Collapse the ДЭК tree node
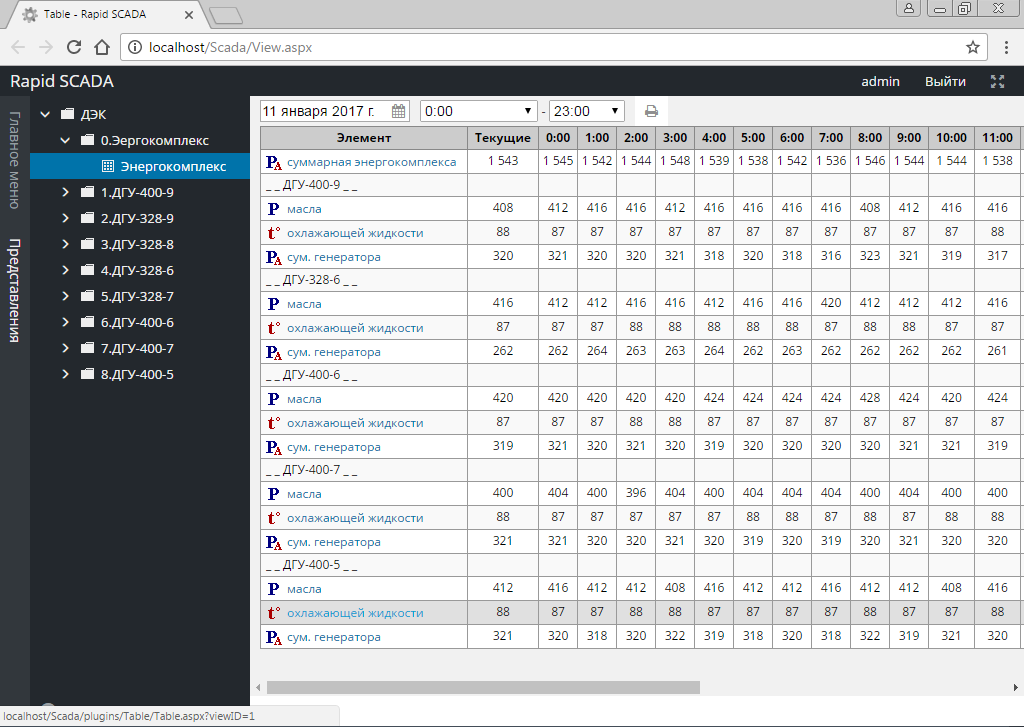Image resolution: width=1024 pixels, height=727 pixels. (45, 114)
